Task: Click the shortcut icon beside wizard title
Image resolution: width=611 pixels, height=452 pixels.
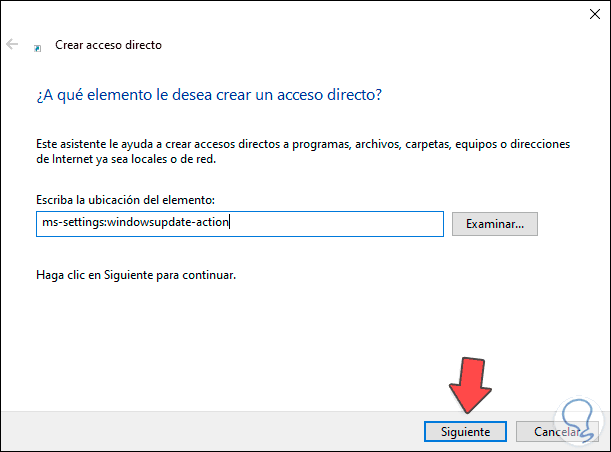Action: (38, 46)
